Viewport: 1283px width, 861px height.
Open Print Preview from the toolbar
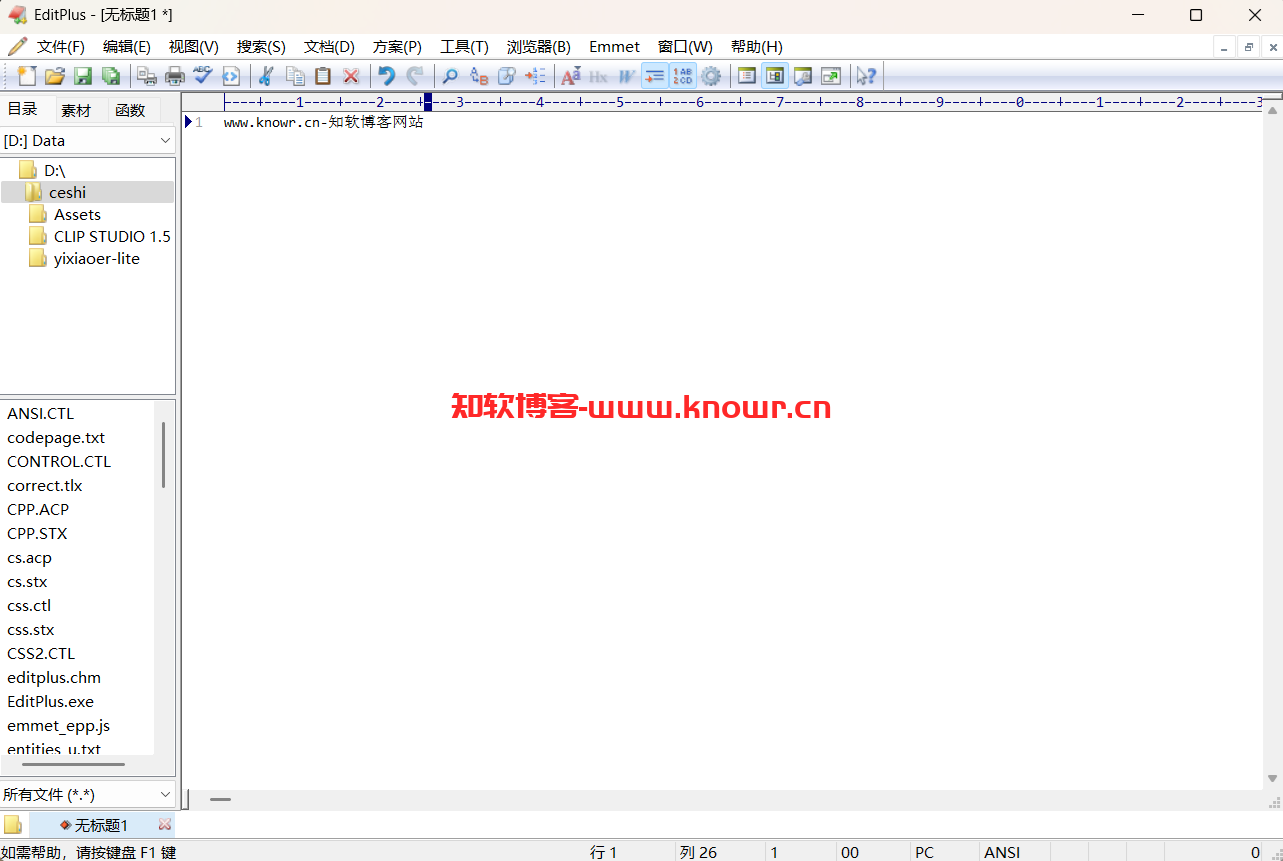pyautogui.click(x=147, y=76)
